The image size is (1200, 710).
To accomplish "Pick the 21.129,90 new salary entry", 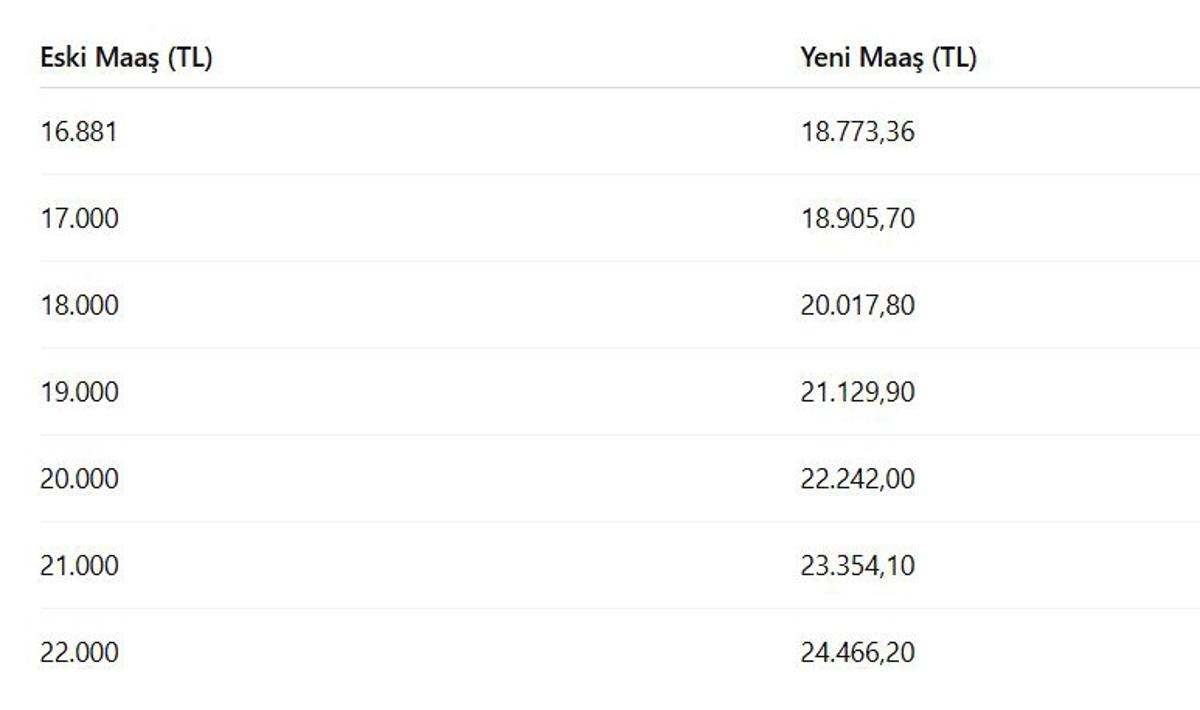I will (x=857, y=392).
